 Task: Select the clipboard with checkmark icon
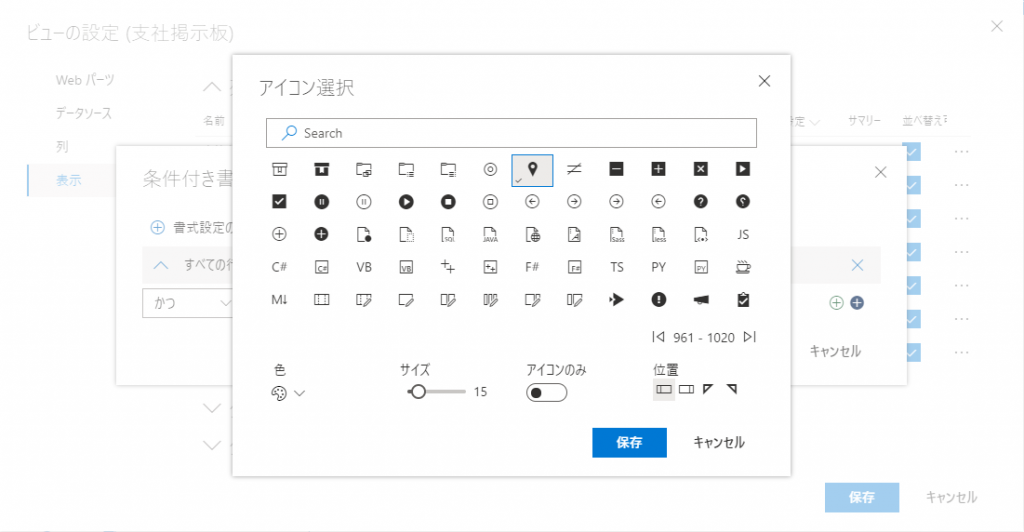coord(742,299)
